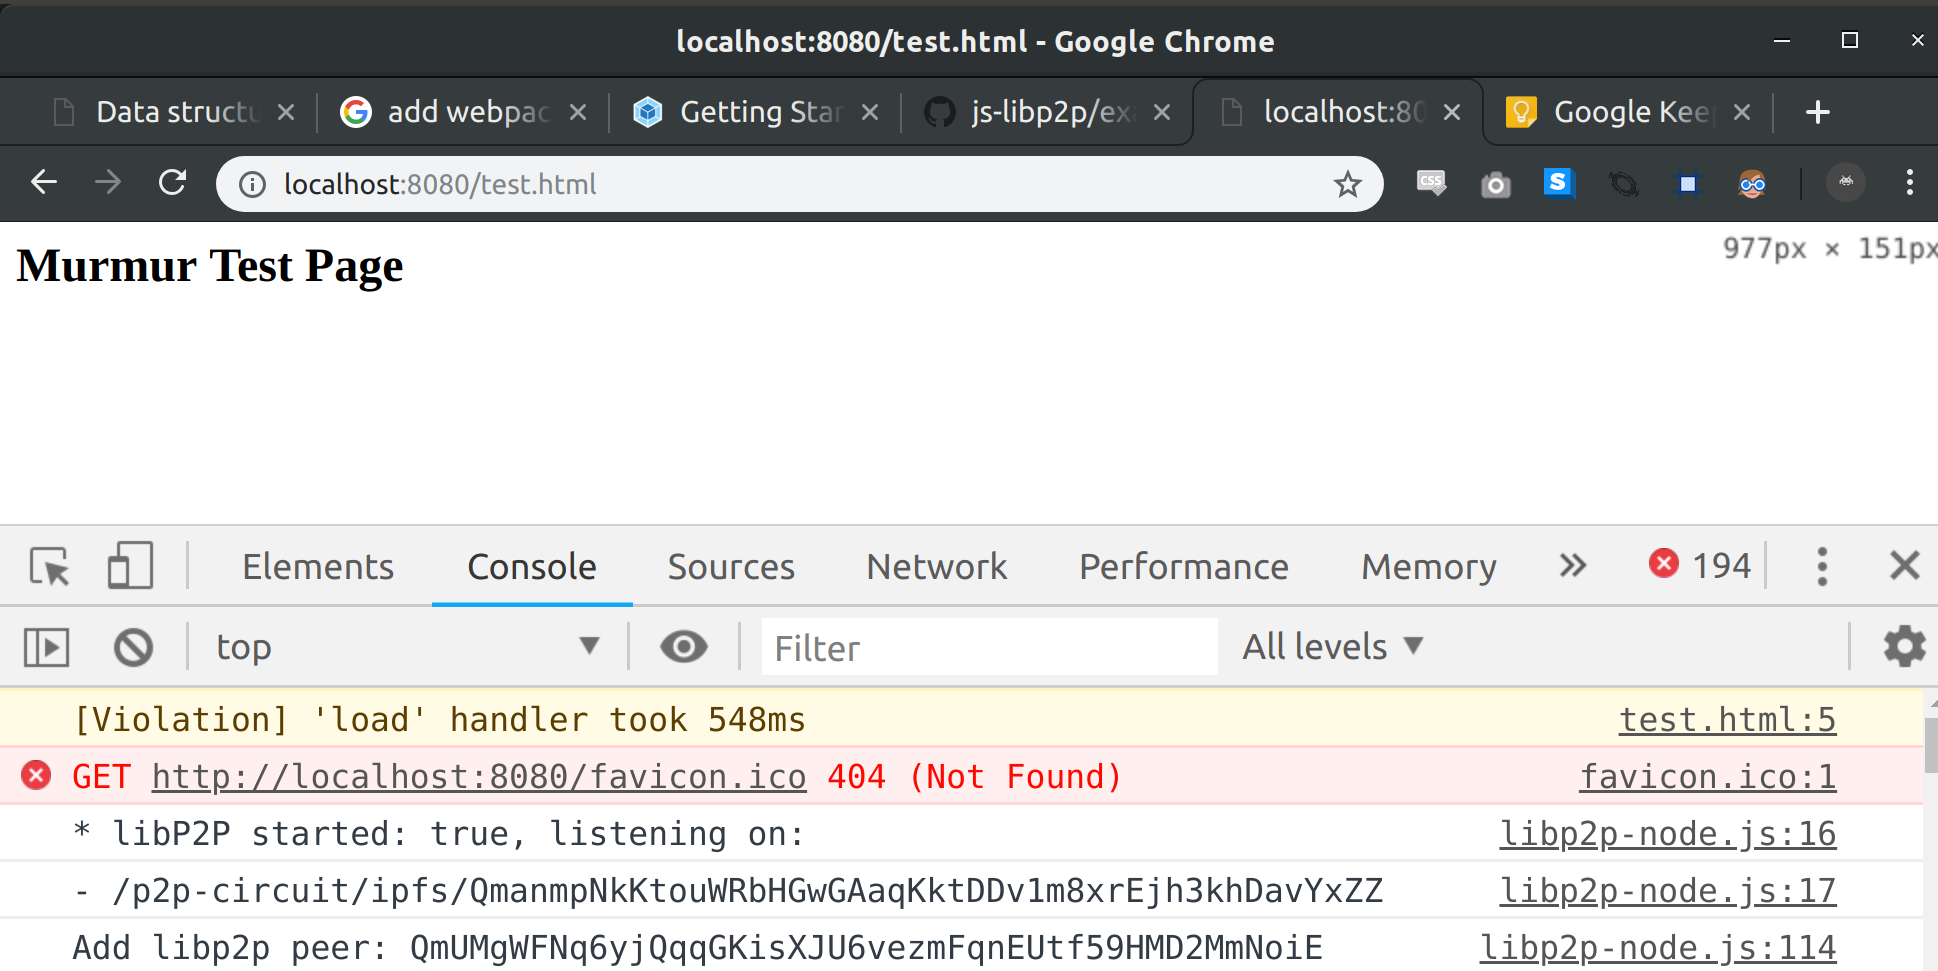Open the console settings gear

[1904, 646]
